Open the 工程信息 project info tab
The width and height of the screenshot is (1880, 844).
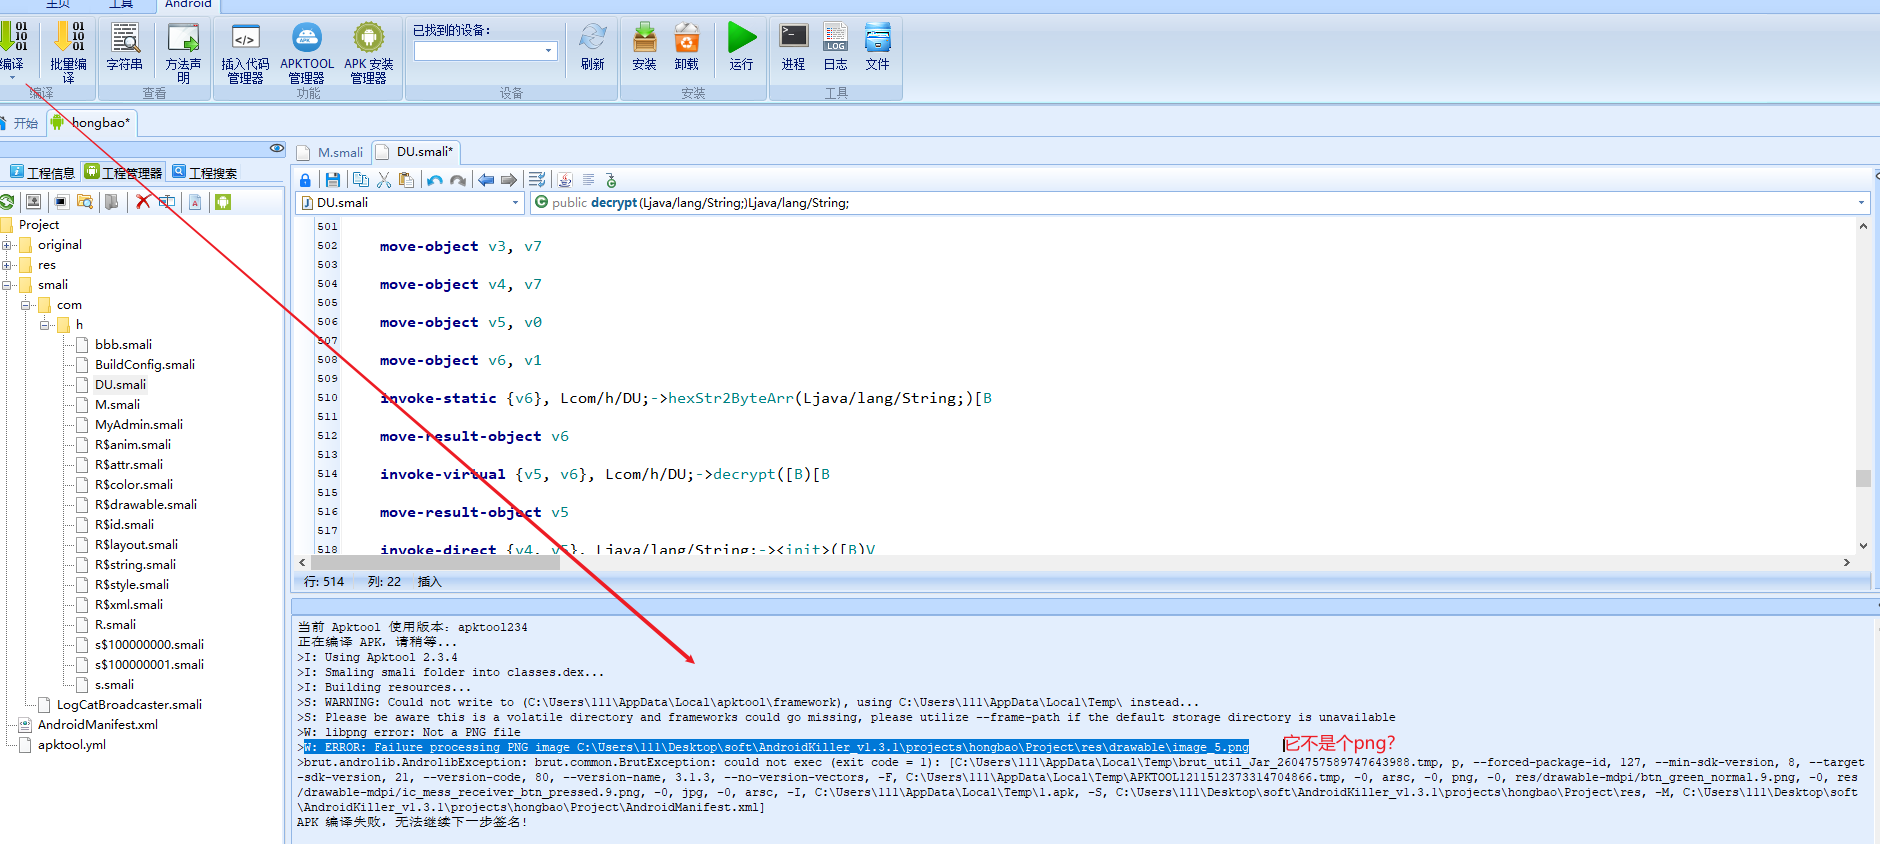click(x=42, y=173)
